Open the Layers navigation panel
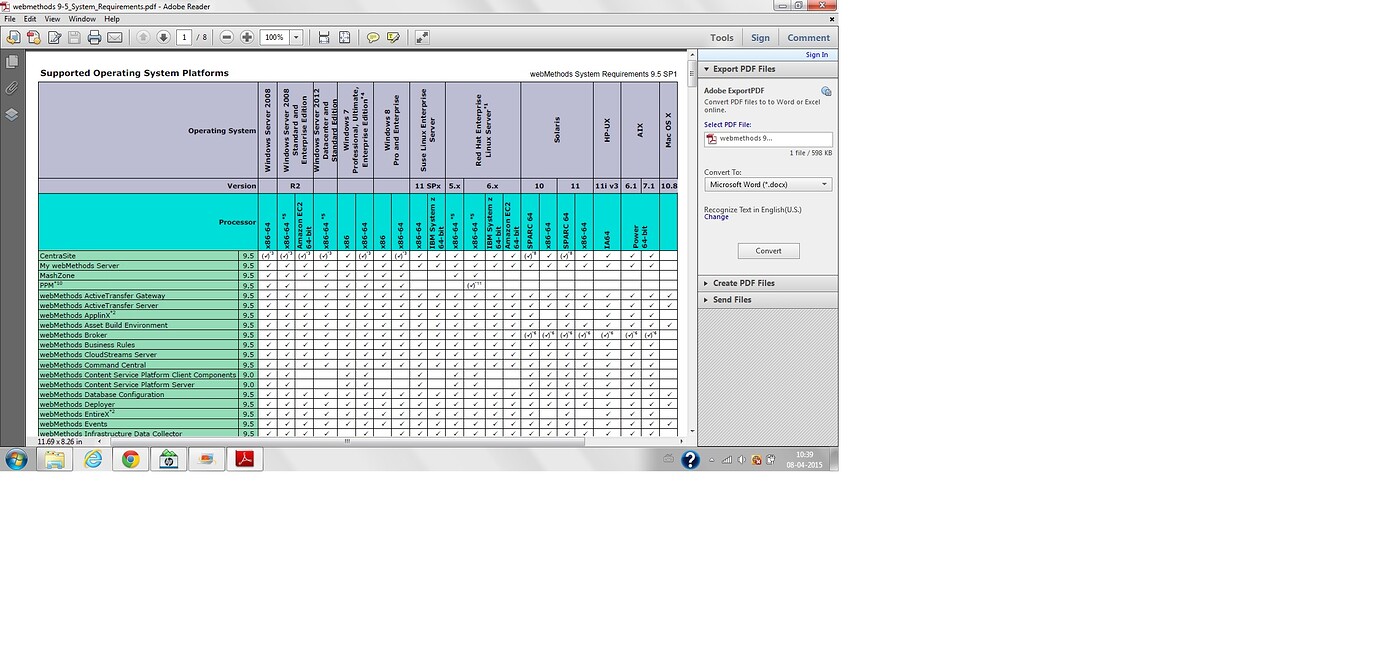Viewport: 1380px width, 648px height. 12,114
